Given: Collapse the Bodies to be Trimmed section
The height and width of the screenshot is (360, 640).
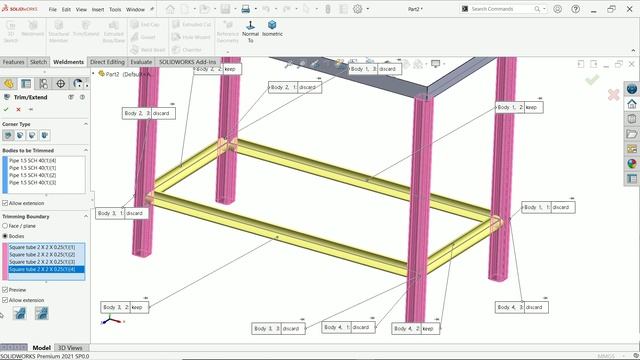Looking at the screenshot, I should click(86, 151).
